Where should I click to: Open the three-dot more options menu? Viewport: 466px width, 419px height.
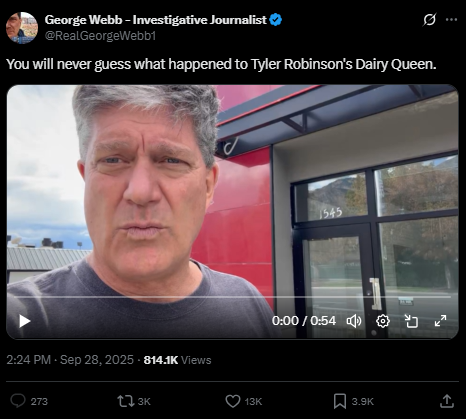click(451, 20)
